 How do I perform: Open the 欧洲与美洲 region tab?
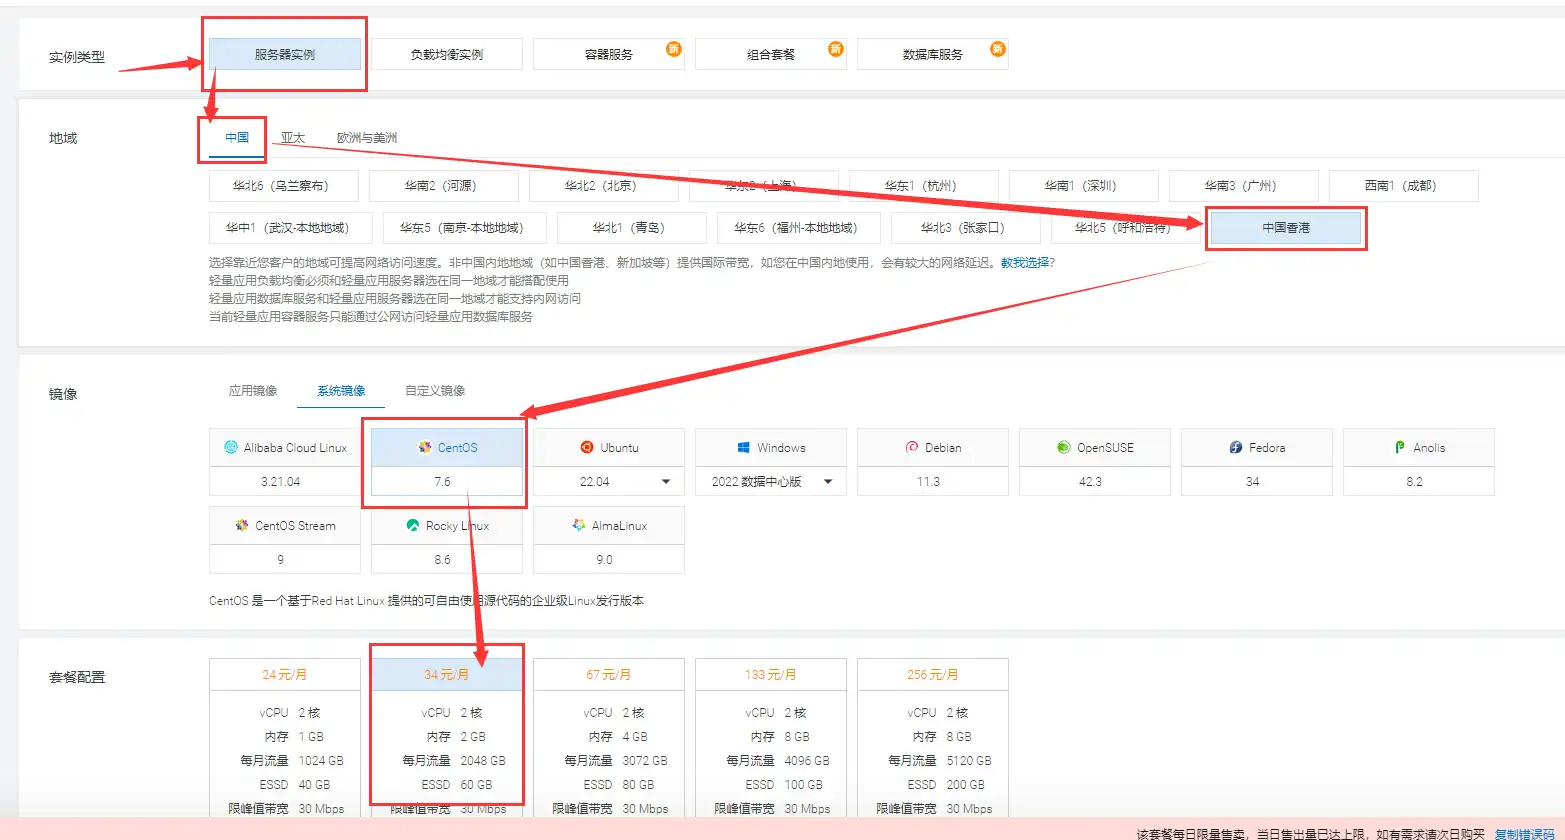(x=367, y=138)
